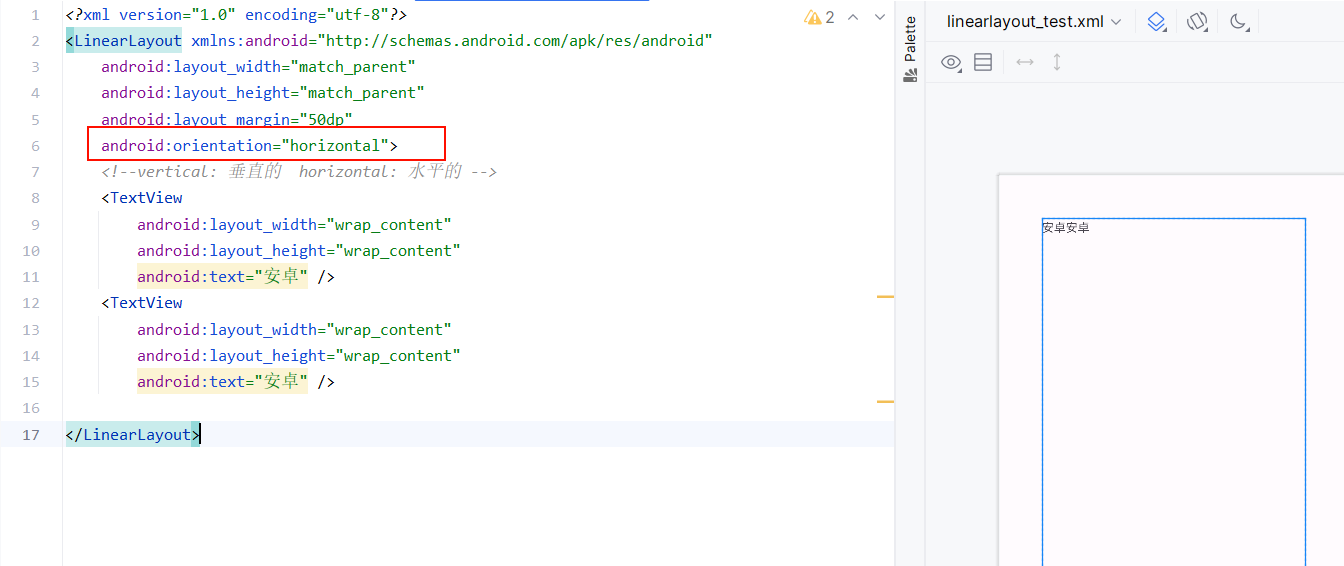Click layout_height "wrap_content" on line 14
Image resolution: width=1344 pixels, height=566 pixels.
click(398, 356)
